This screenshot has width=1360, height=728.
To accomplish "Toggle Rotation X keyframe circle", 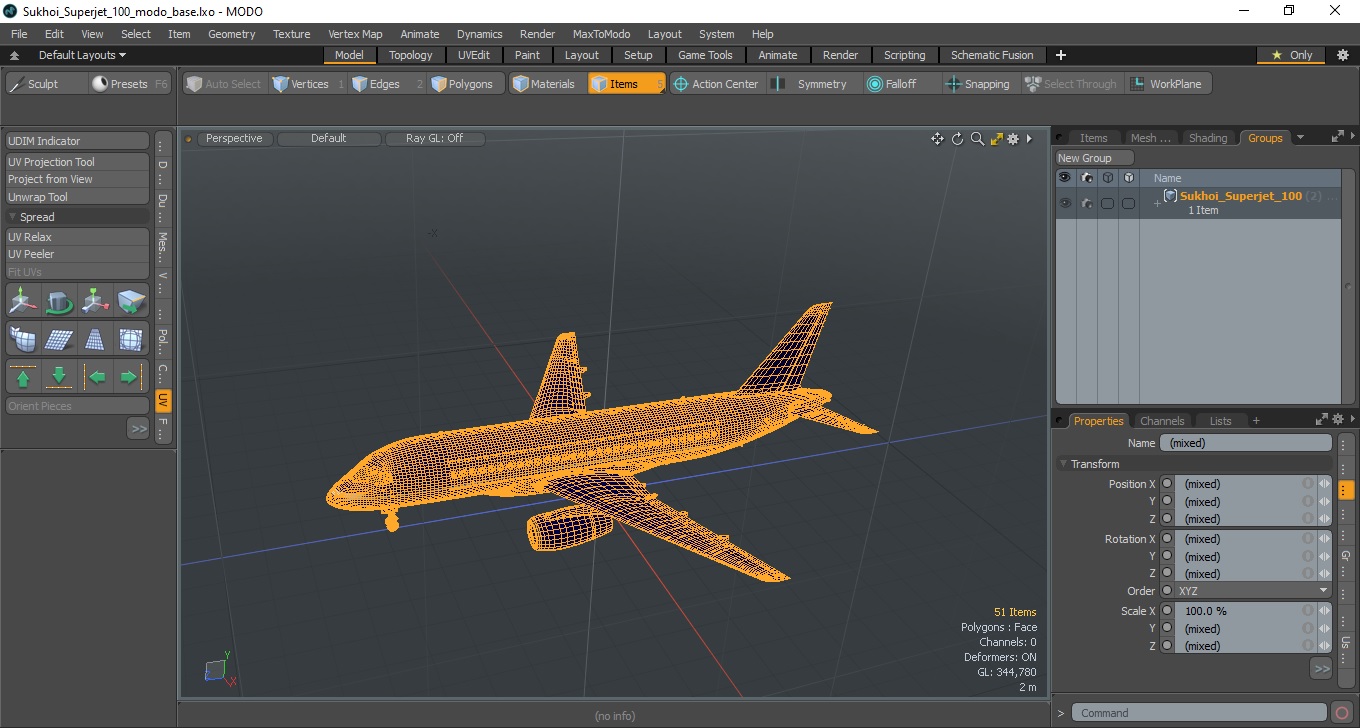I will coord(1167,539).
